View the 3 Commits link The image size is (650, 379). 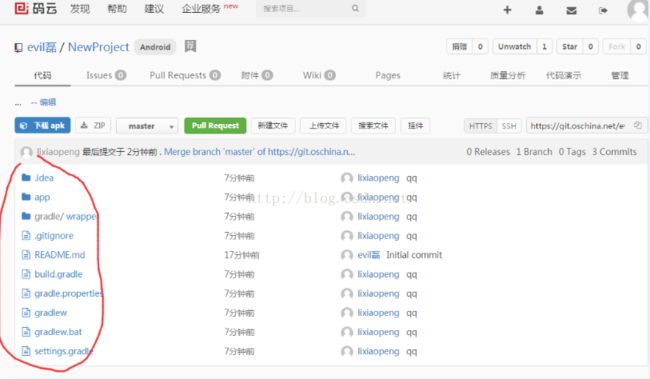pyautogui.click(x=614, y=152)
